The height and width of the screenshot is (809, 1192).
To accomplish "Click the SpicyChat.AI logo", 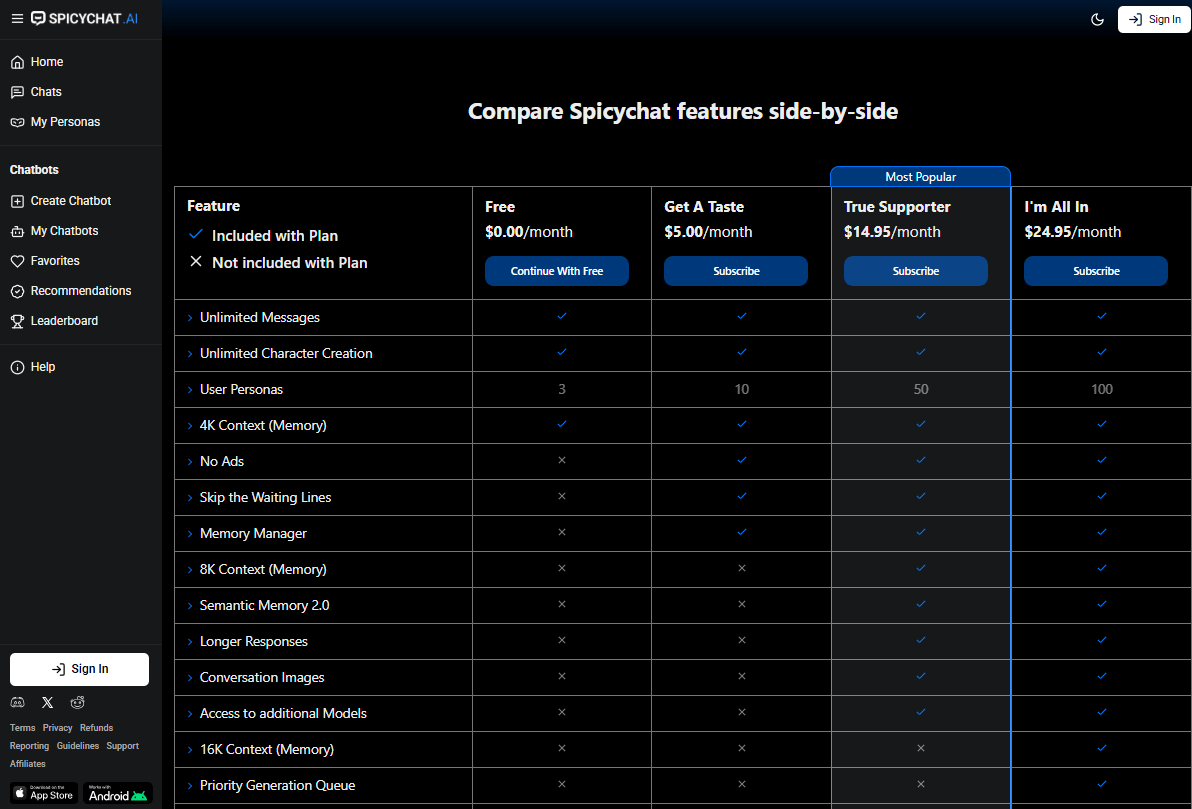I will tap(84, 18).
